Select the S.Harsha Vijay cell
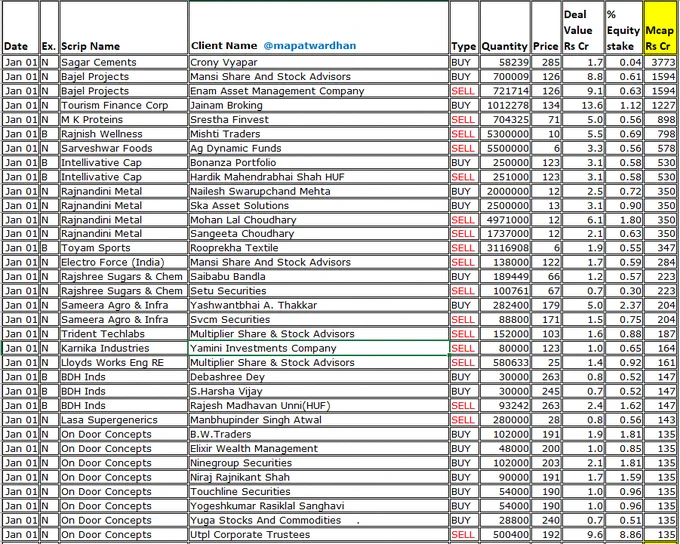The height and width of the screenshot is (544, 680). 319,391
